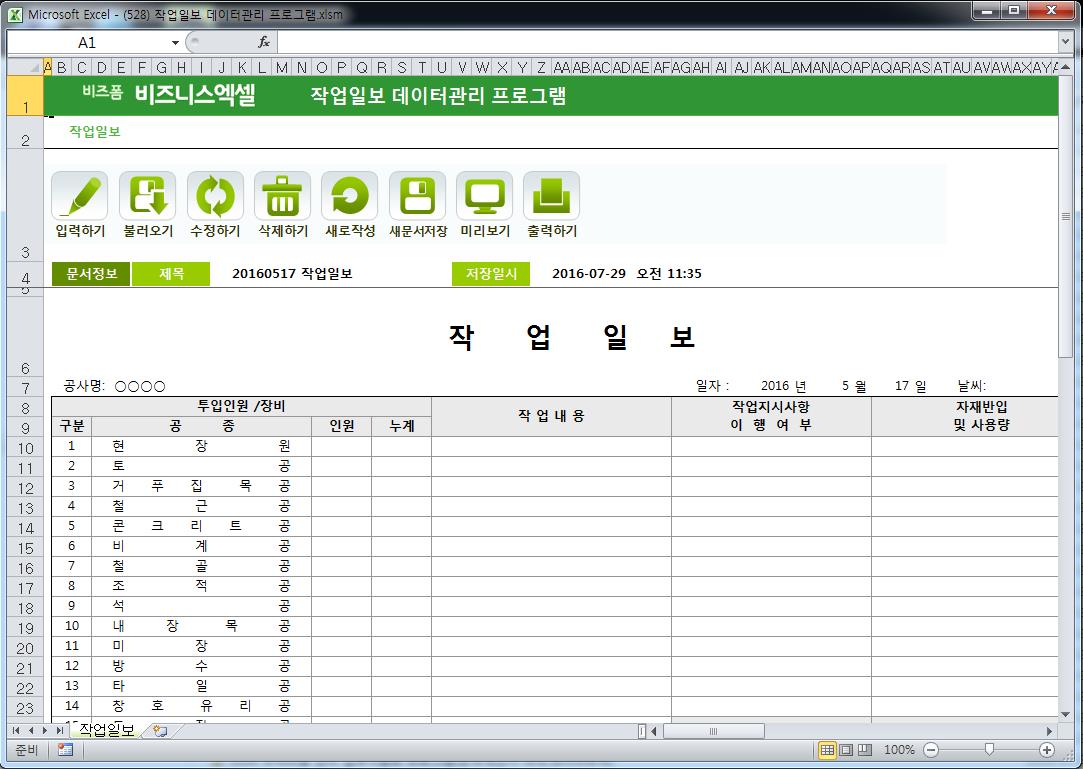Click the 입력하기 pencil icon
Viewport: 1083px width, 769px height.
80,196
